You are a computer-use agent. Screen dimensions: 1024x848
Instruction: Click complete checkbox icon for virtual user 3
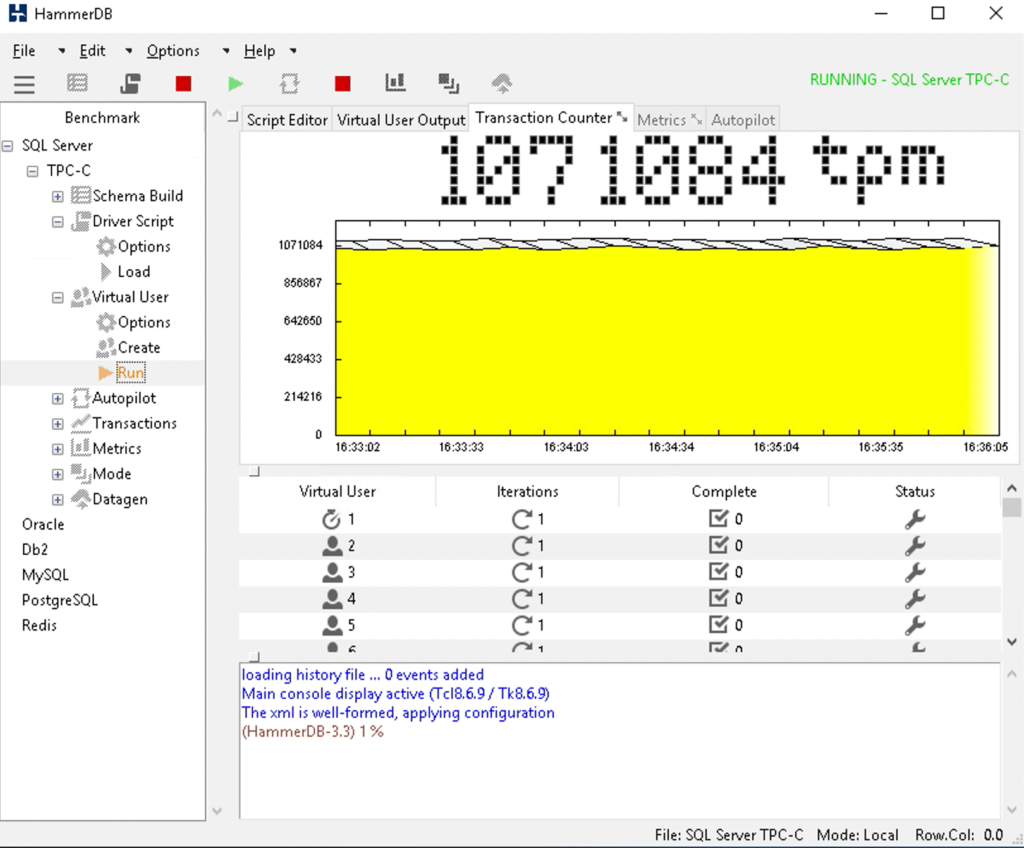click(x=718, y=572)
